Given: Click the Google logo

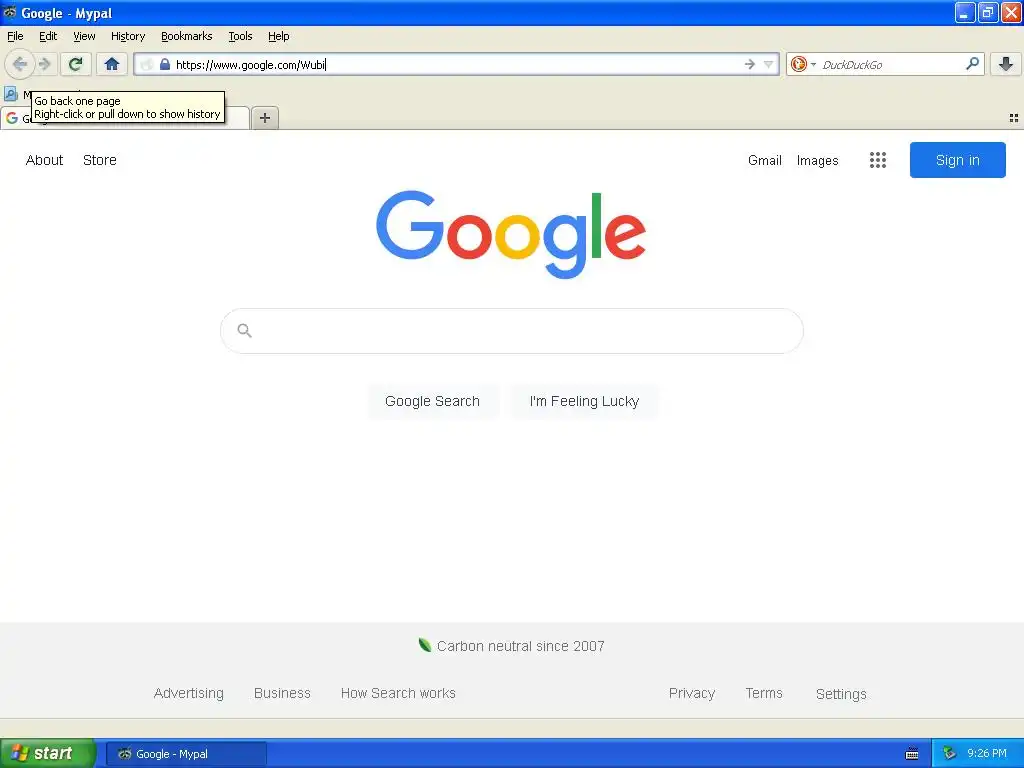Looking at the screenshot, I should coord(511,234).
